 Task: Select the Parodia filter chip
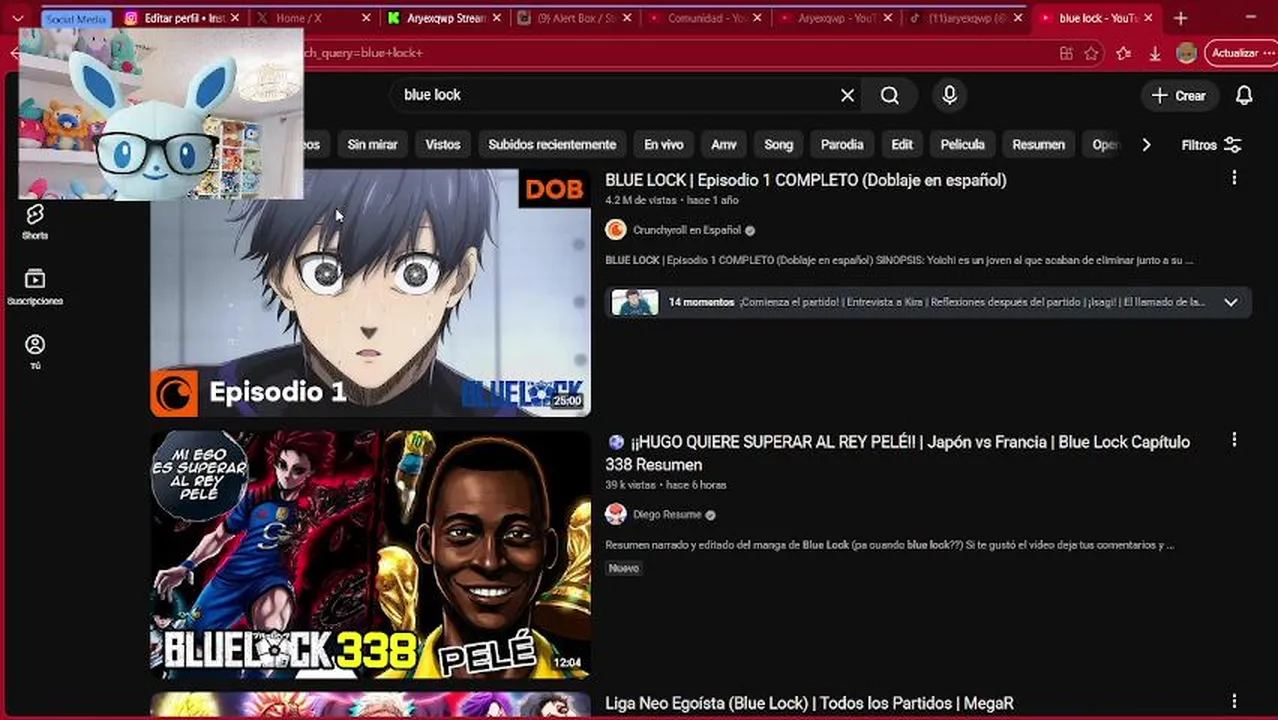842,145
